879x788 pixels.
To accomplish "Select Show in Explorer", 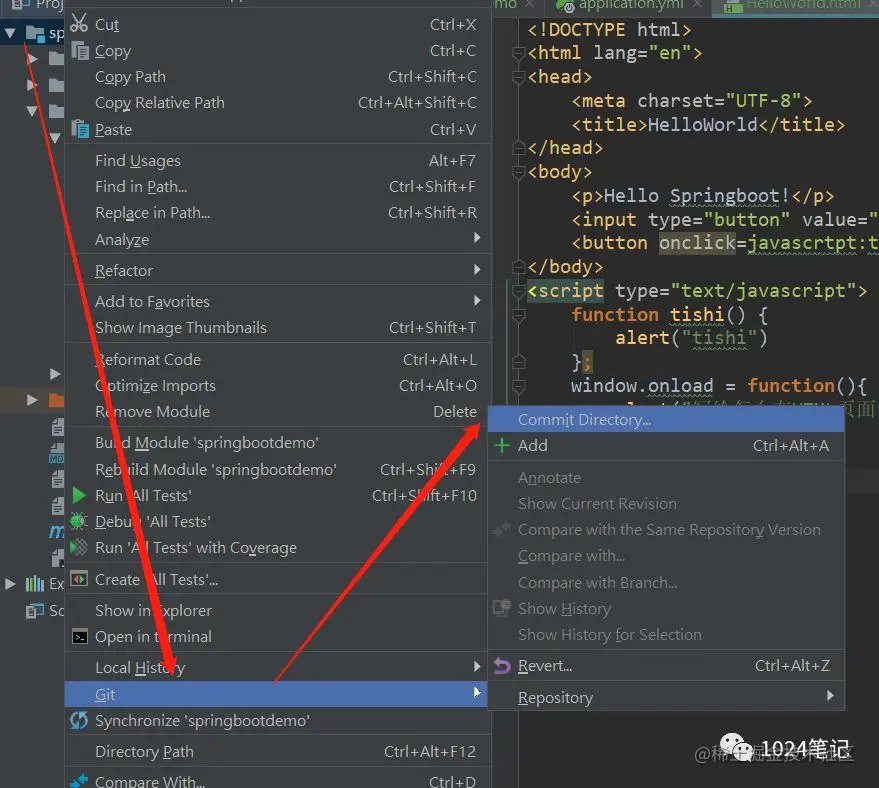I will pyautogui.click(x=278, y=611).
